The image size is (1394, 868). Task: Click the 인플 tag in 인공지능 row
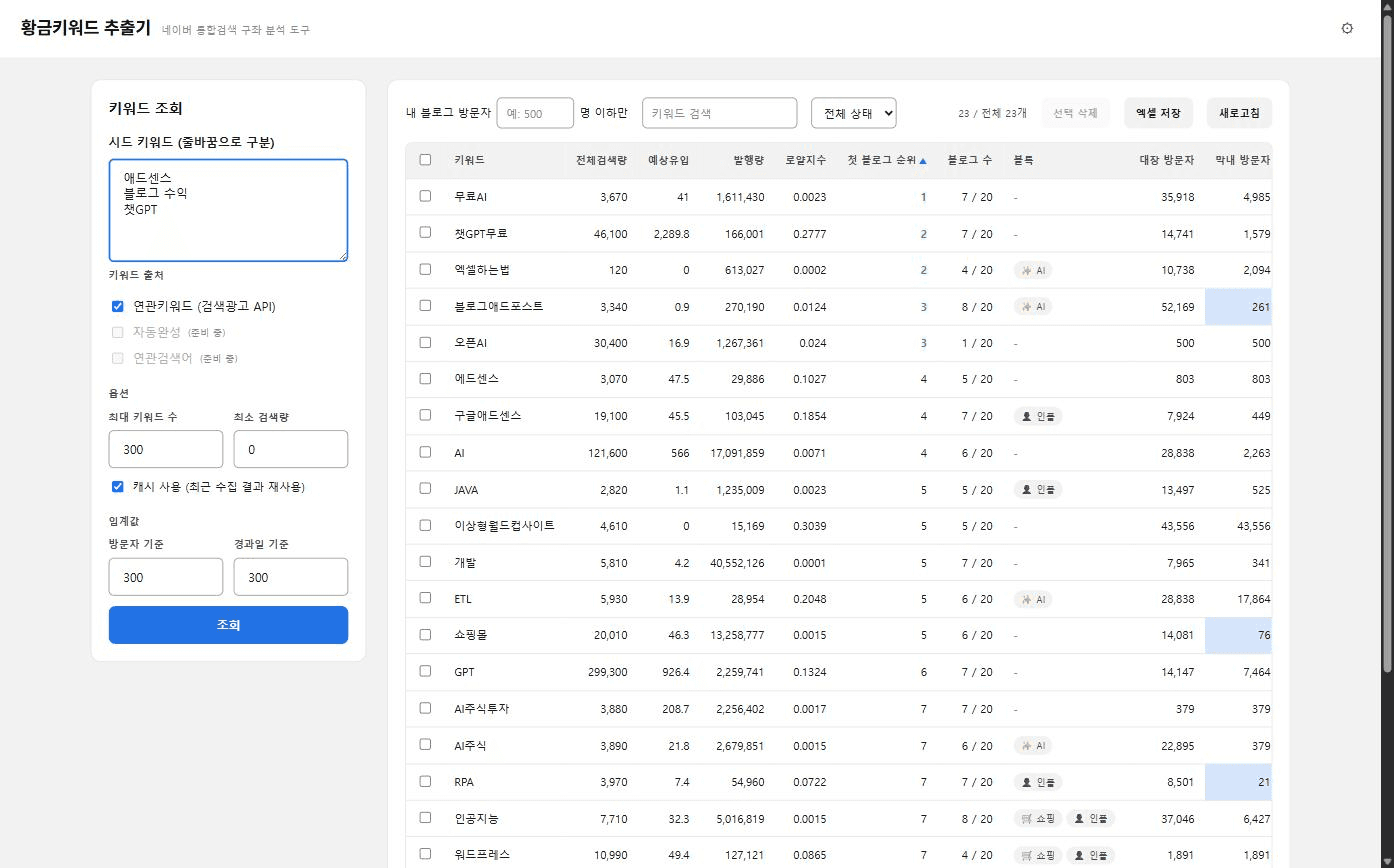pos(1091,819)
